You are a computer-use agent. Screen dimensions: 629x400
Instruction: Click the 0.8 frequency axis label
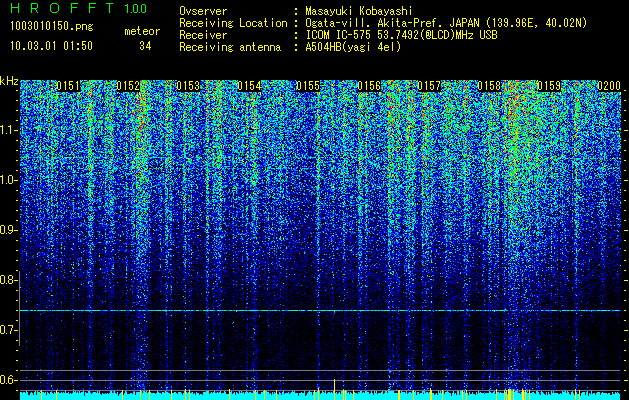9,280
